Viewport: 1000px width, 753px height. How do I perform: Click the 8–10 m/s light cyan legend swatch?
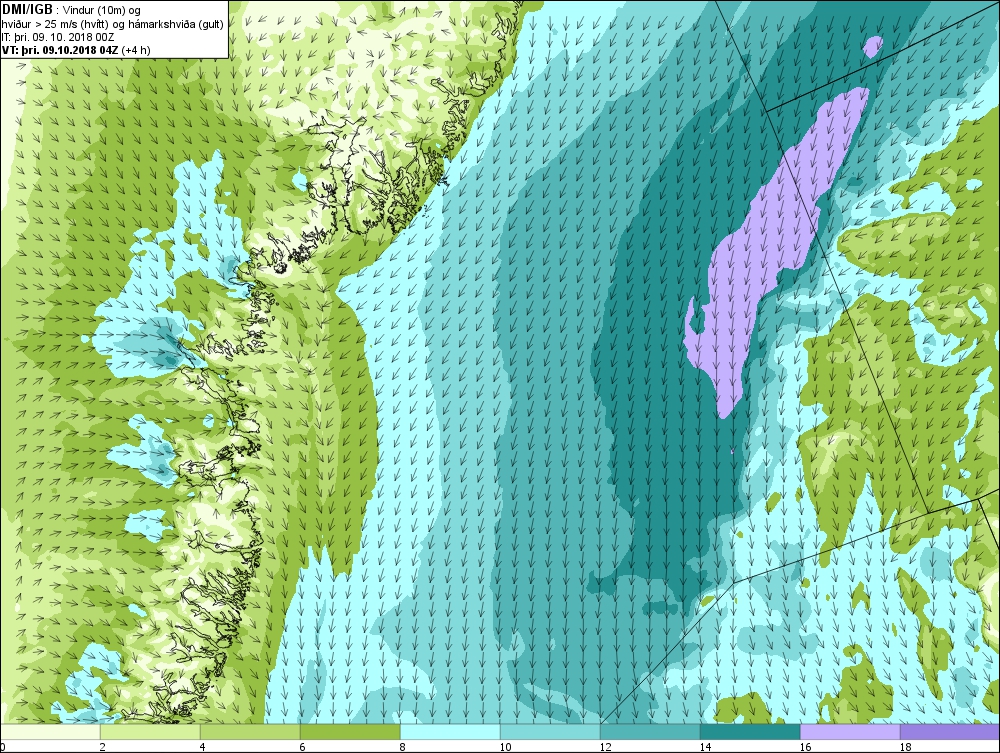(x=450, y=731)
